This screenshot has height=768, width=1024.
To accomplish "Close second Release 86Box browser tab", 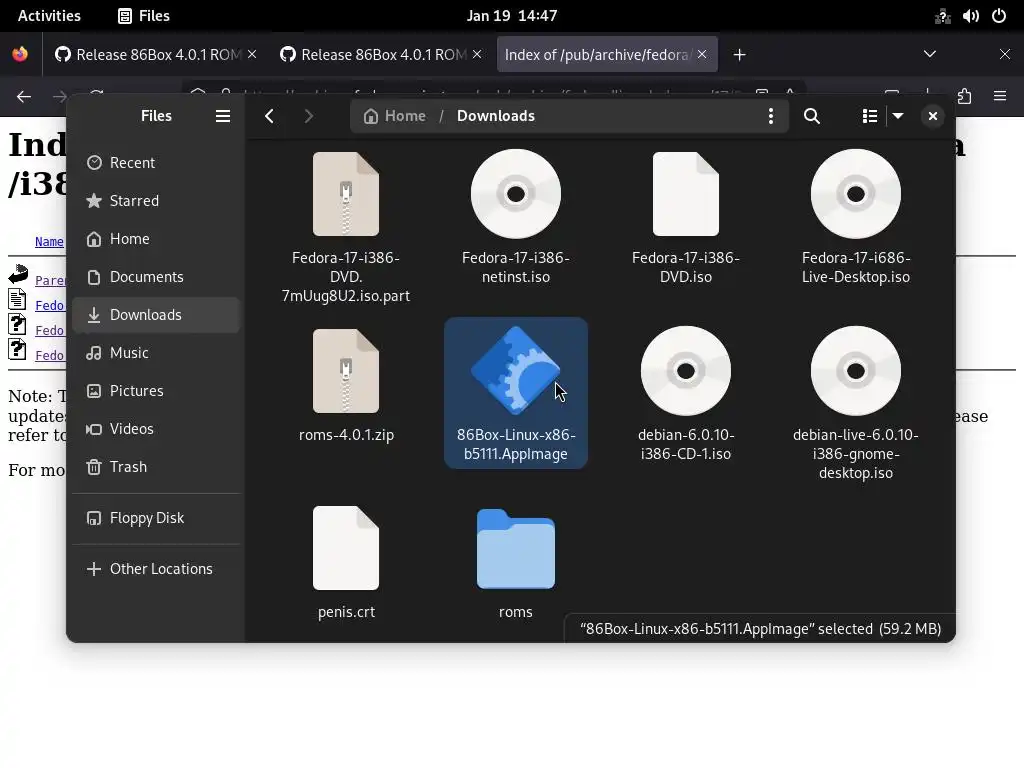I will coord(477,55).
